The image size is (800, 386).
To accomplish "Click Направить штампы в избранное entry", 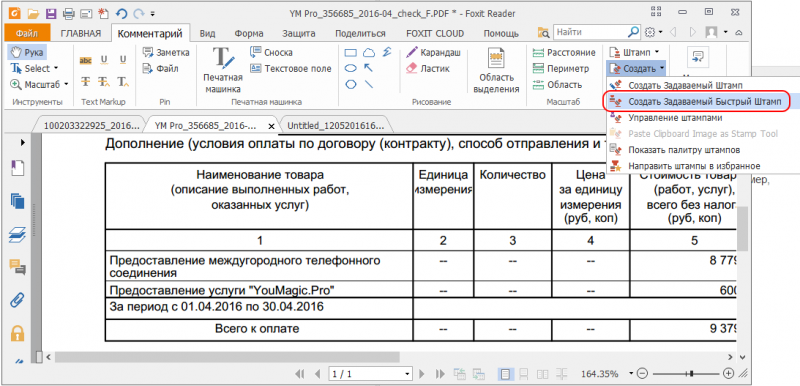I will pos(694,166).
